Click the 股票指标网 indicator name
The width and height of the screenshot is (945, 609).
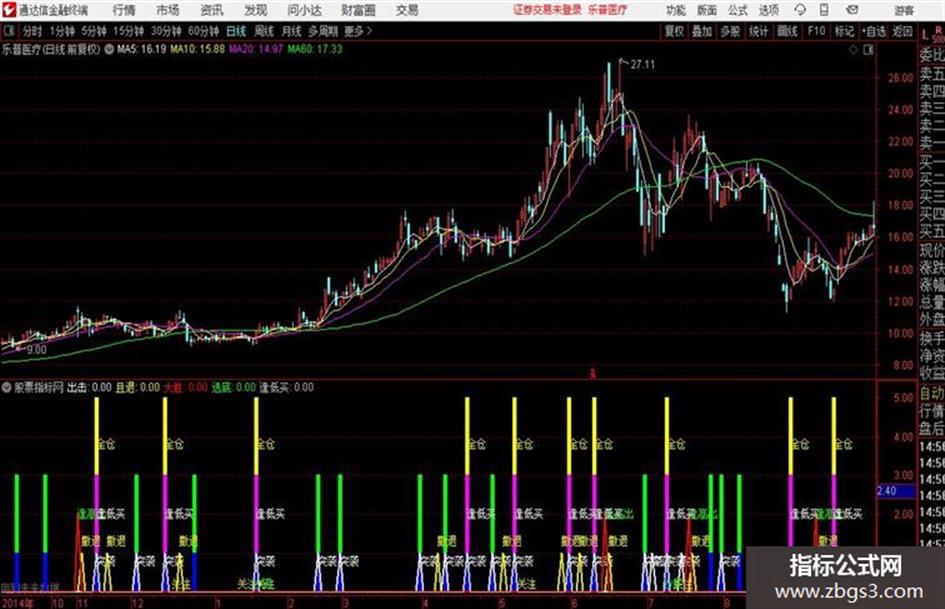coord(39,388)
